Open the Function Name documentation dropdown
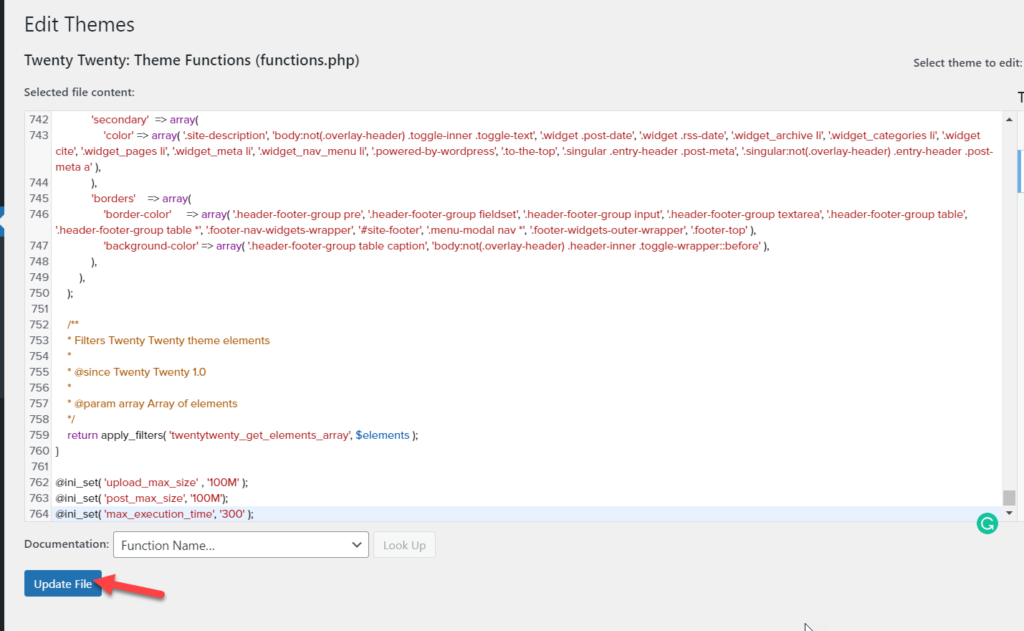This screenshot has width=1024, height=631. pos(241,545)
